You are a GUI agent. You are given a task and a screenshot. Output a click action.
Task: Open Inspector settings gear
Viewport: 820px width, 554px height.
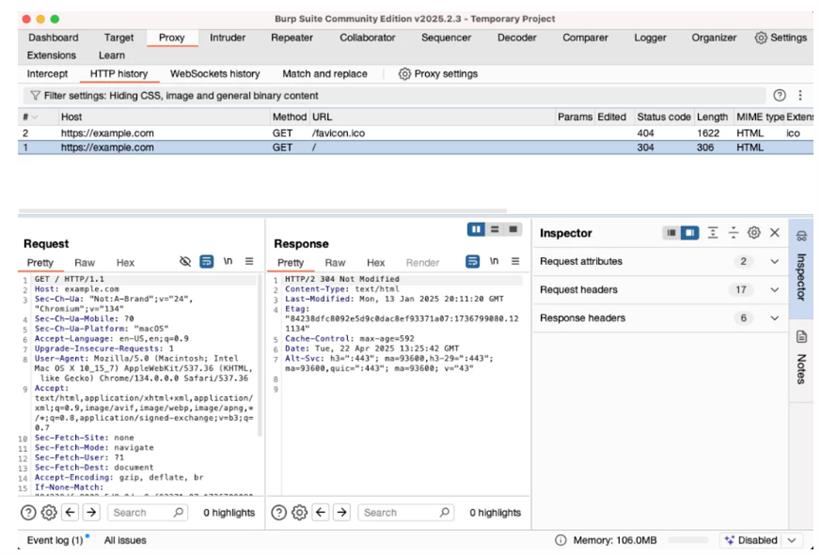[x=754, y=232]
